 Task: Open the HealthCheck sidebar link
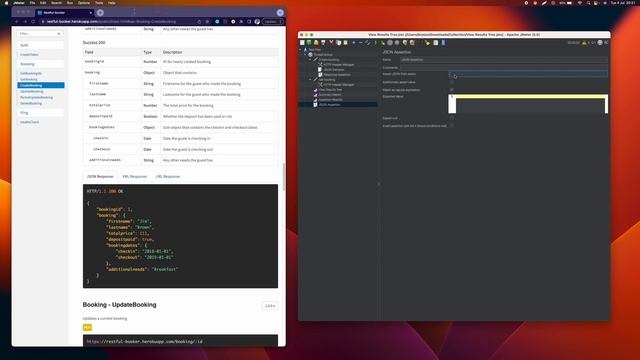29,122
